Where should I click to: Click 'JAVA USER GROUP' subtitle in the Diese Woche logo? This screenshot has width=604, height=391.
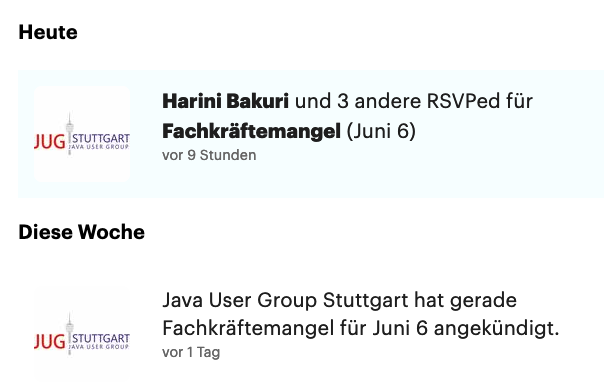pyautogui.click(x=99, y=347)
